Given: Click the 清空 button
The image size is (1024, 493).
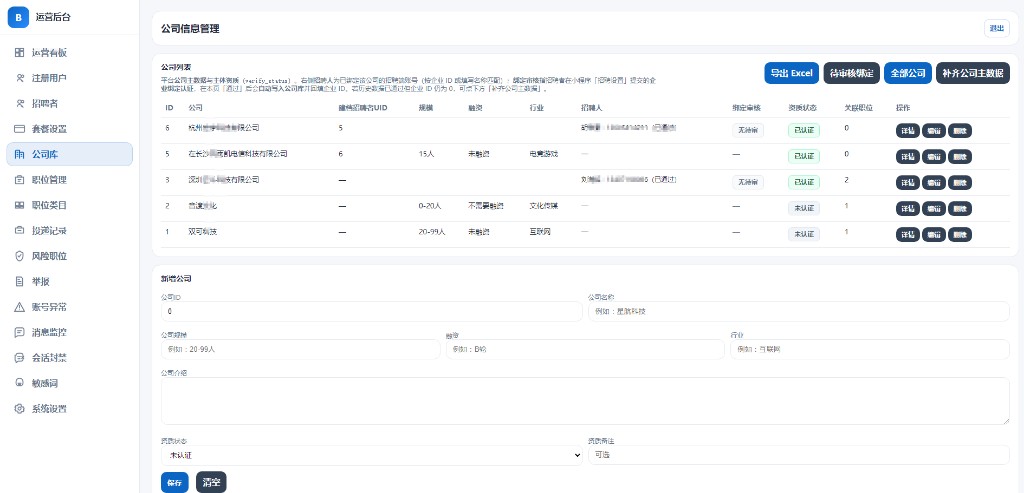Looking at the screenshot, I should pos(211,483).
